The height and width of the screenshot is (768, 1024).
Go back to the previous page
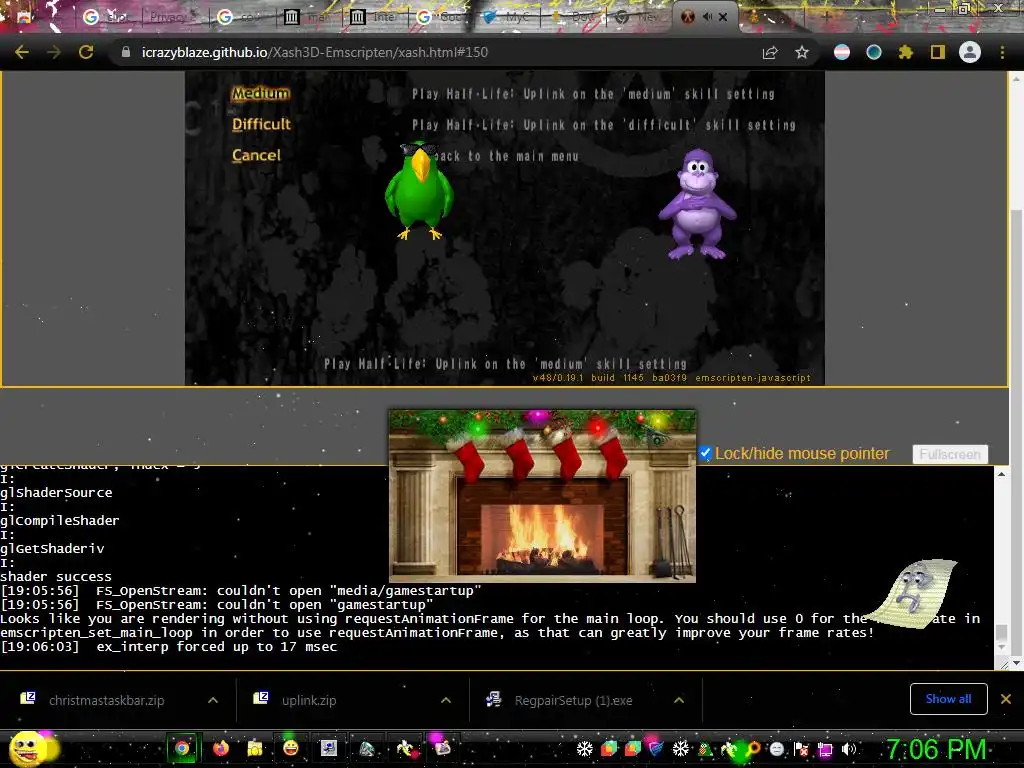pos(22,52)
